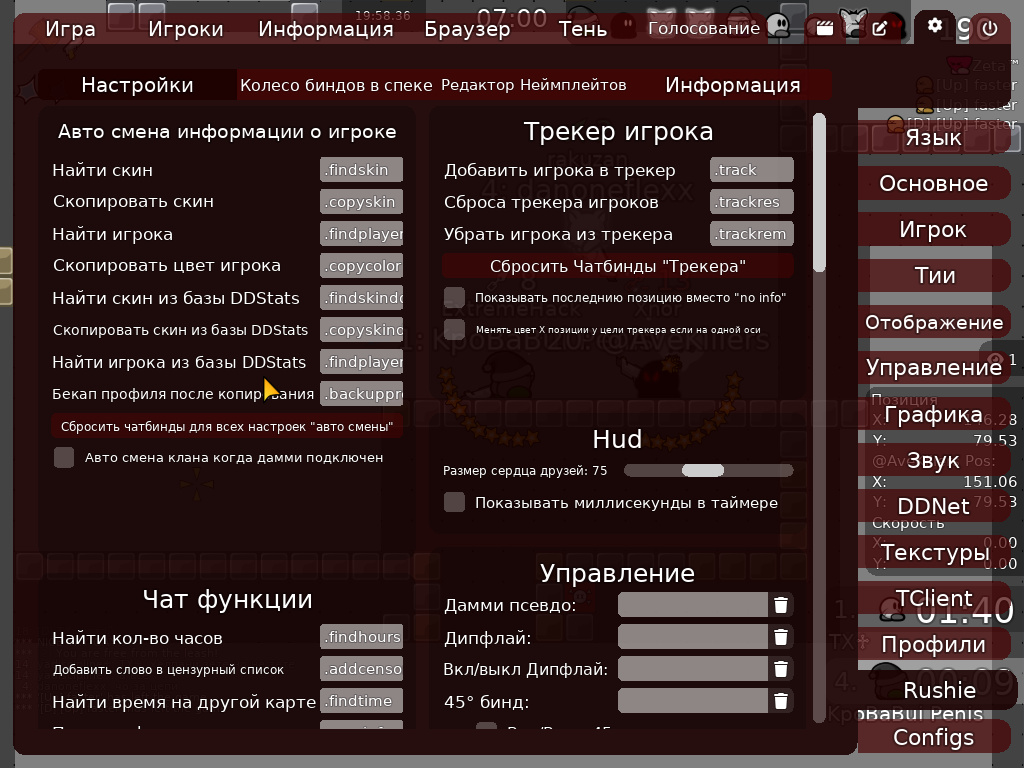Edit 'Скопировать скин из базы DDStats' field
This screenshot has width=1024, height=768.
click(x=361, y=330)
